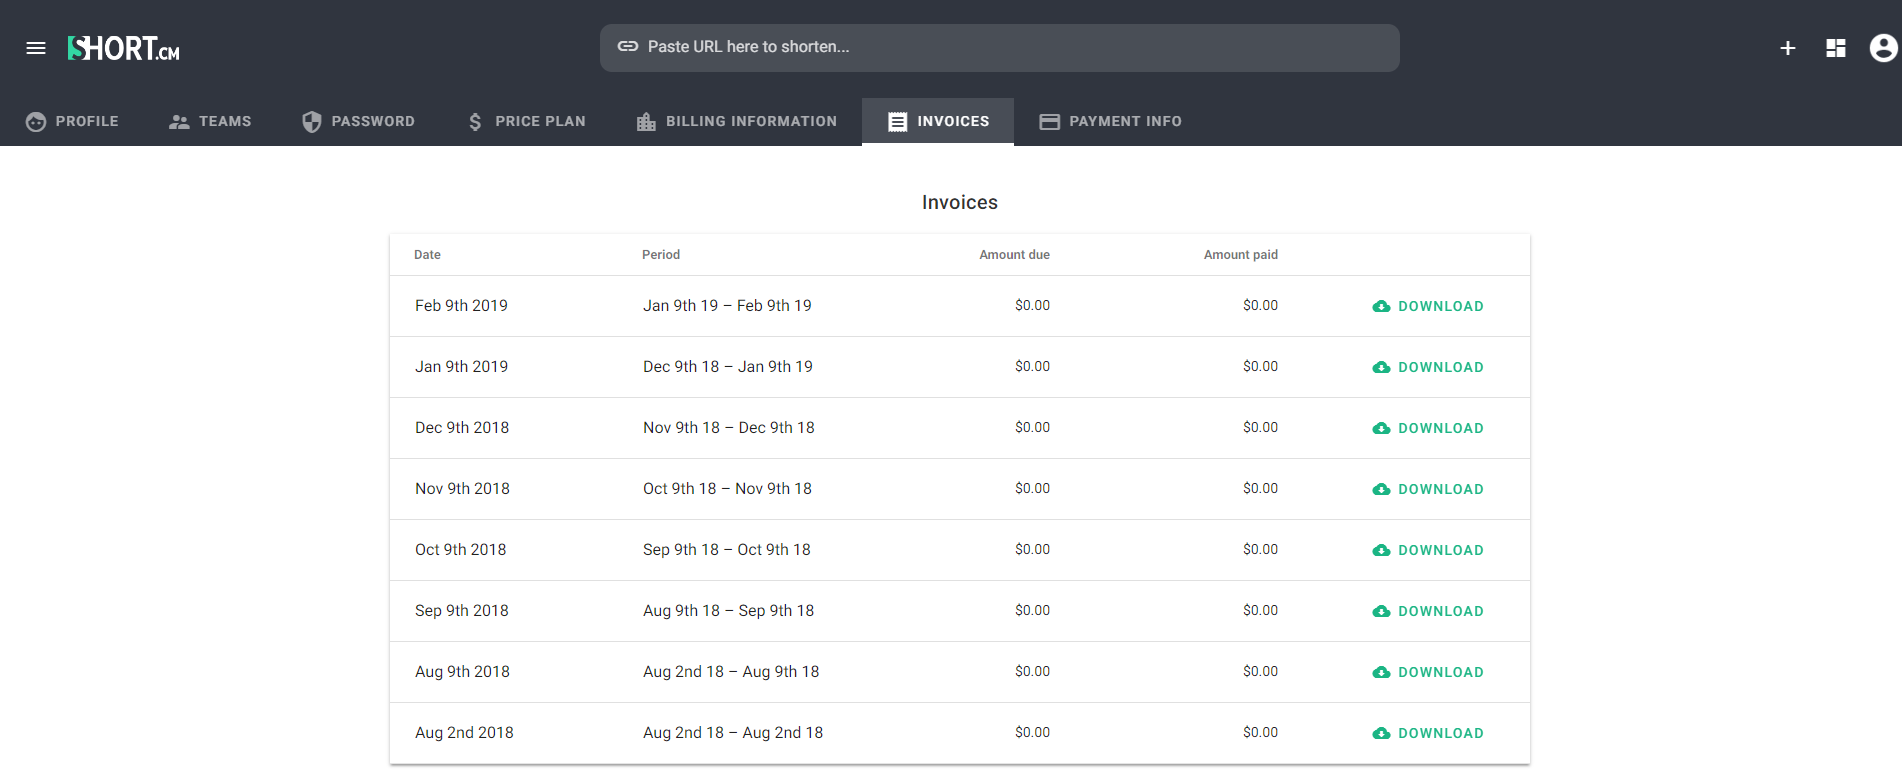The image size is (1902, 773).
Task: Select the Invoices tab
Action: click(x=938, y=122)
